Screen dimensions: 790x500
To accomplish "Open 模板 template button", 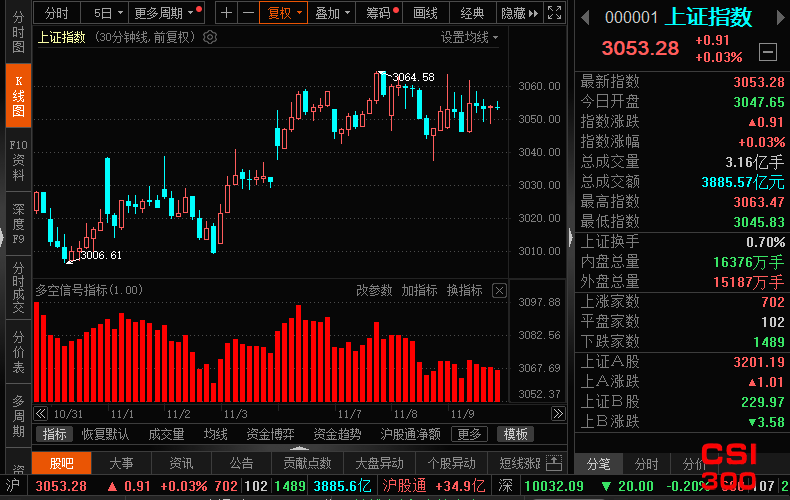I will pyautogui.click(x=515, y=434).
